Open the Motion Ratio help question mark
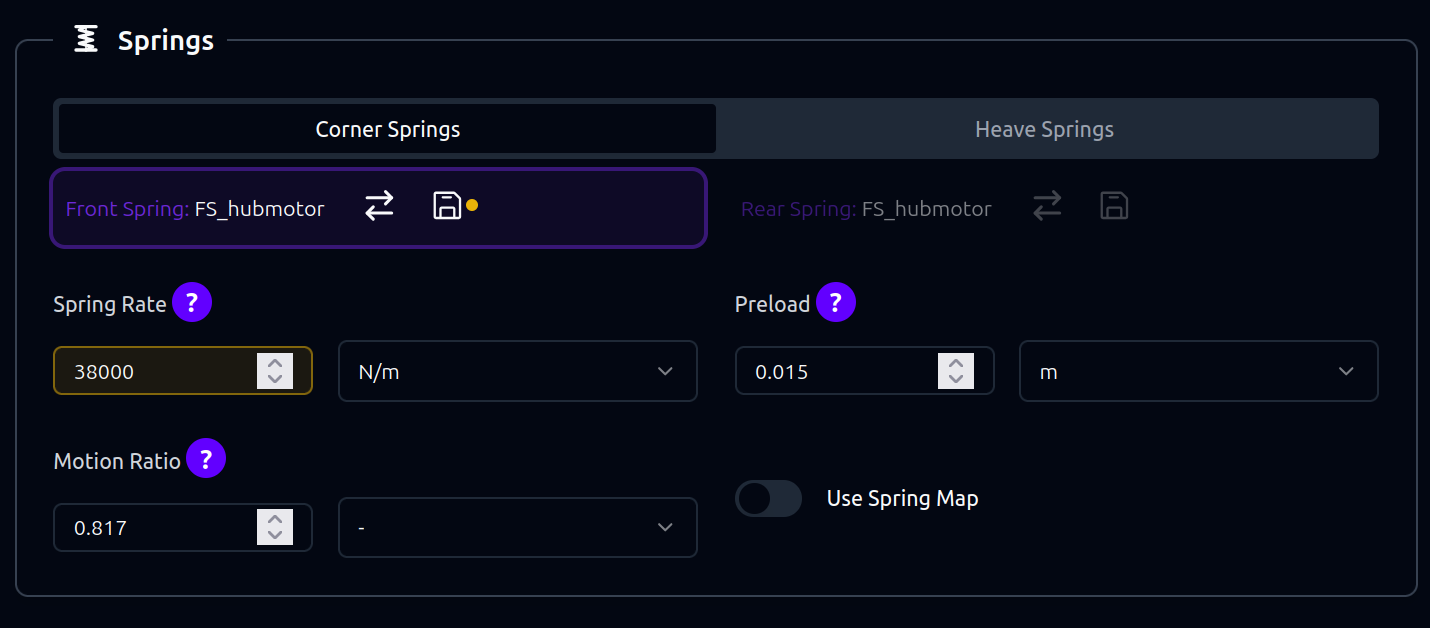Screen dimensions: 1430x628 (x=206, y=460)
